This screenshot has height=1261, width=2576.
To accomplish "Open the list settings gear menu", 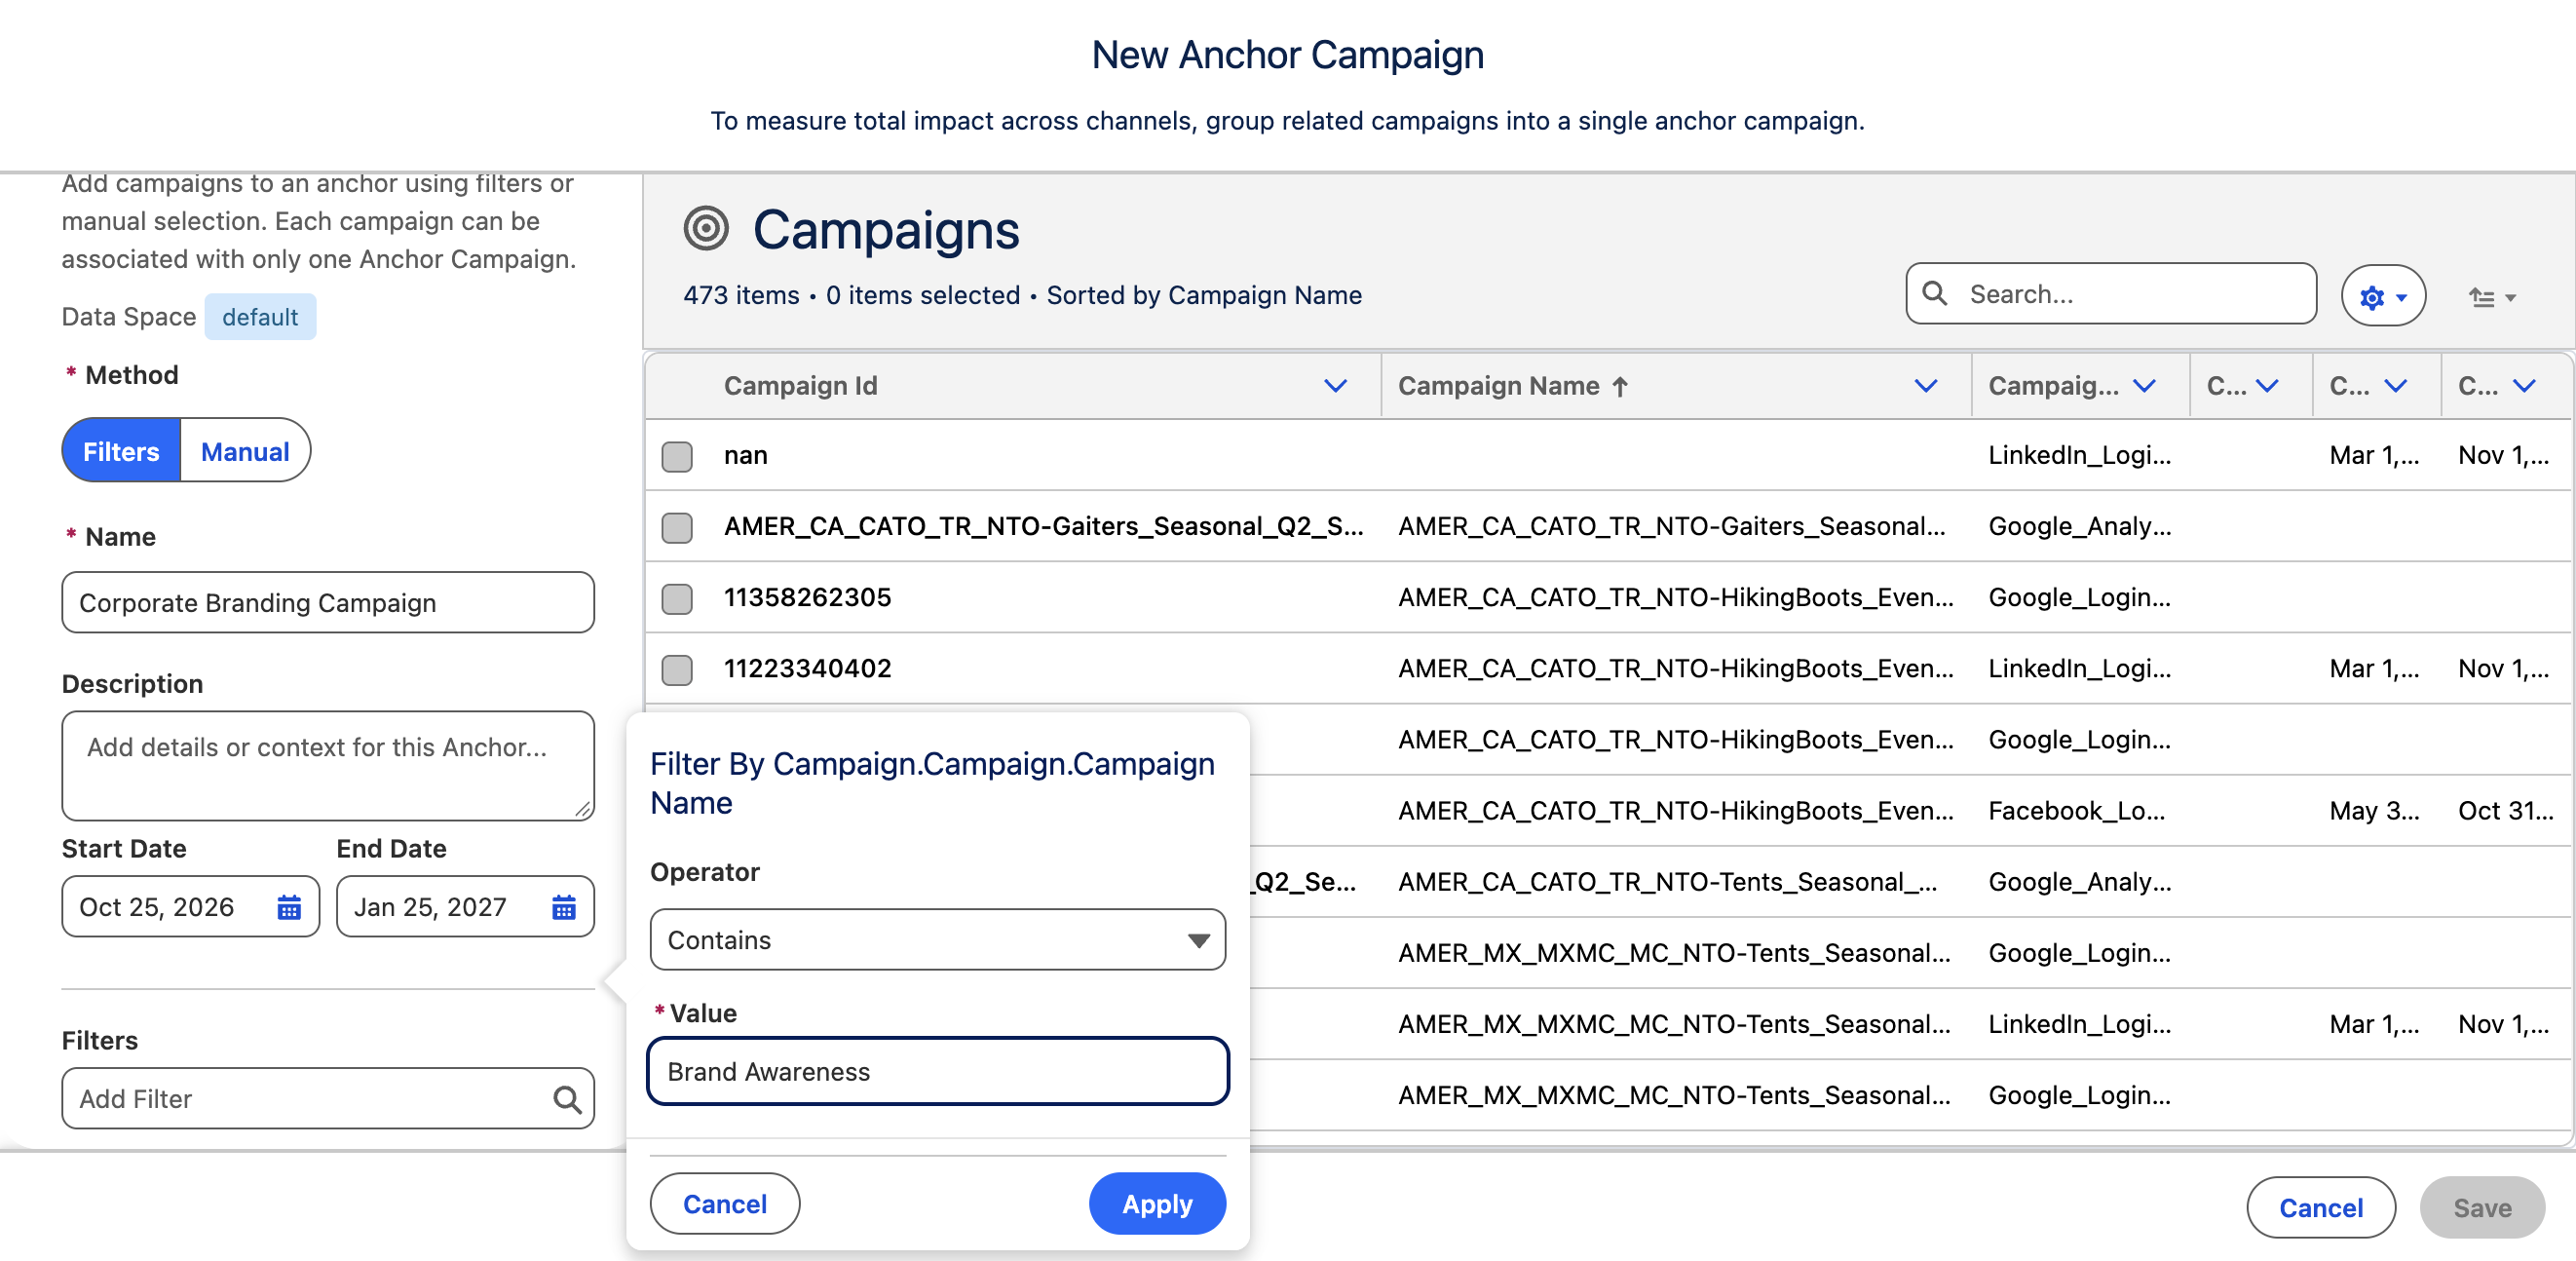I will click(x=2382, y=296).
